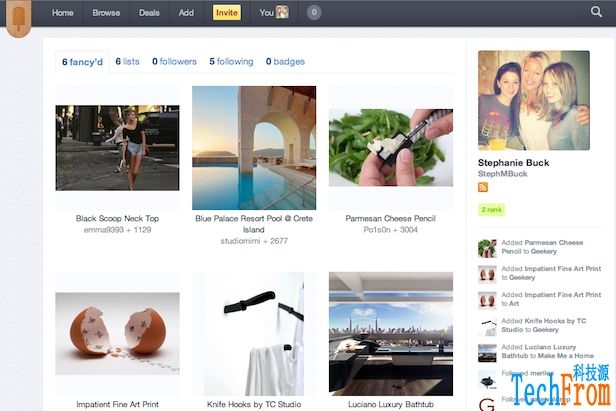Show the 0 followers tab
The width and height of the screenshot is (616, 411).
pos(174,62)
